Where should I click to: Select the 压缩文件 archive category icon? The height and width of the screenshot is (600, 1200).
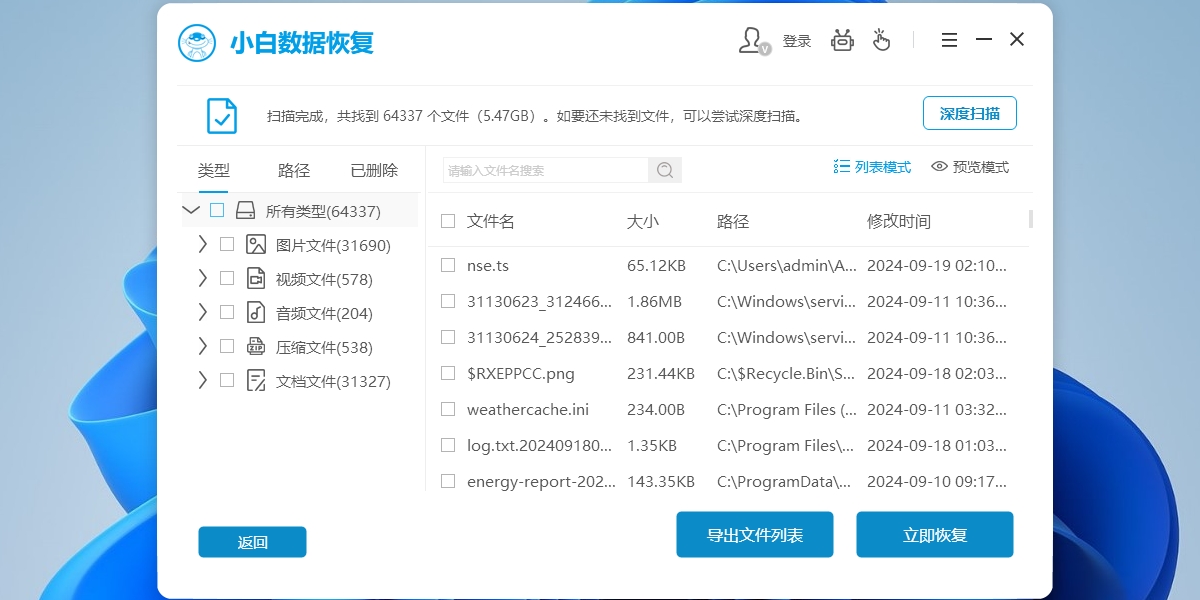(254, 347)
